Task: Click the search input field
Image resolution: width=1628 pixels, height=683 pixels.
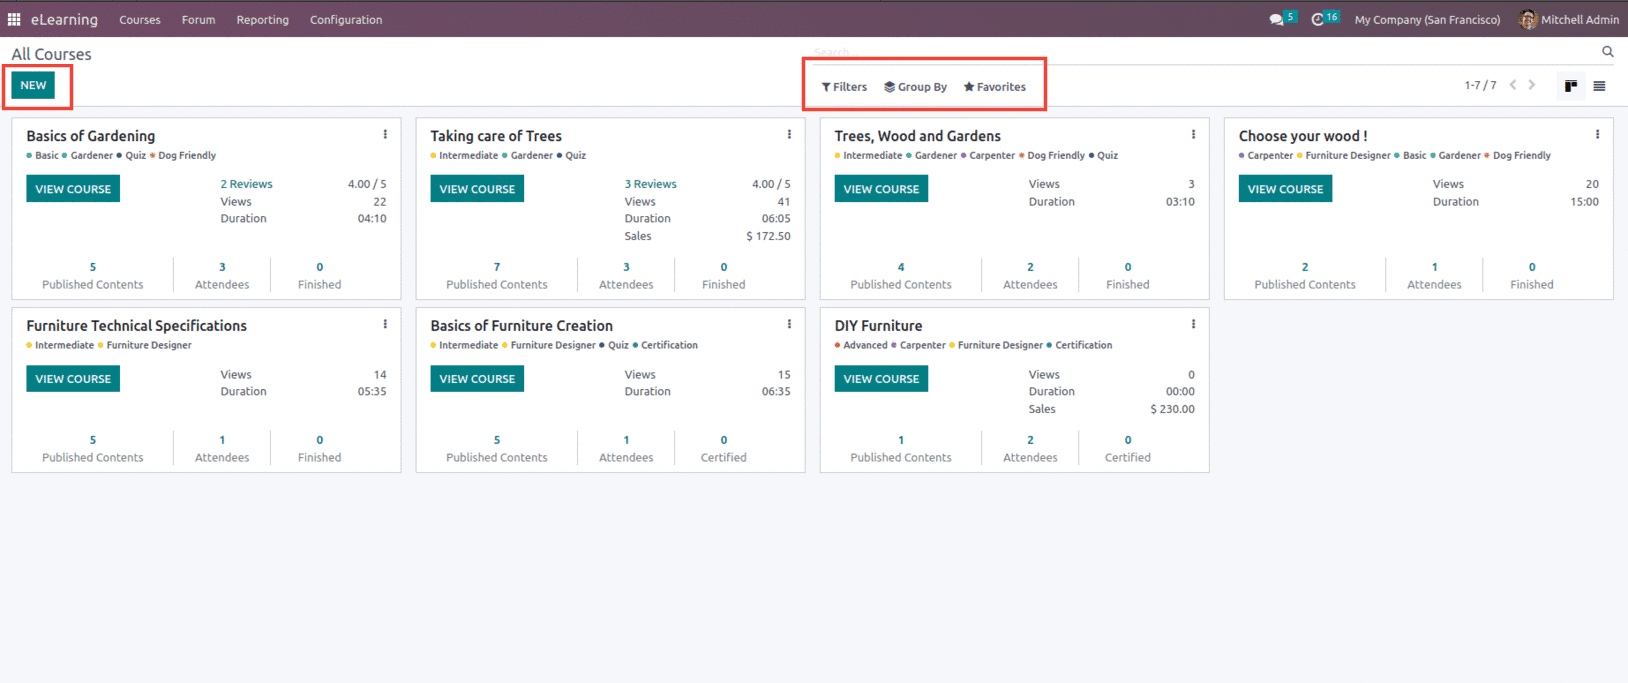Action: click(x=1200, y=52)
